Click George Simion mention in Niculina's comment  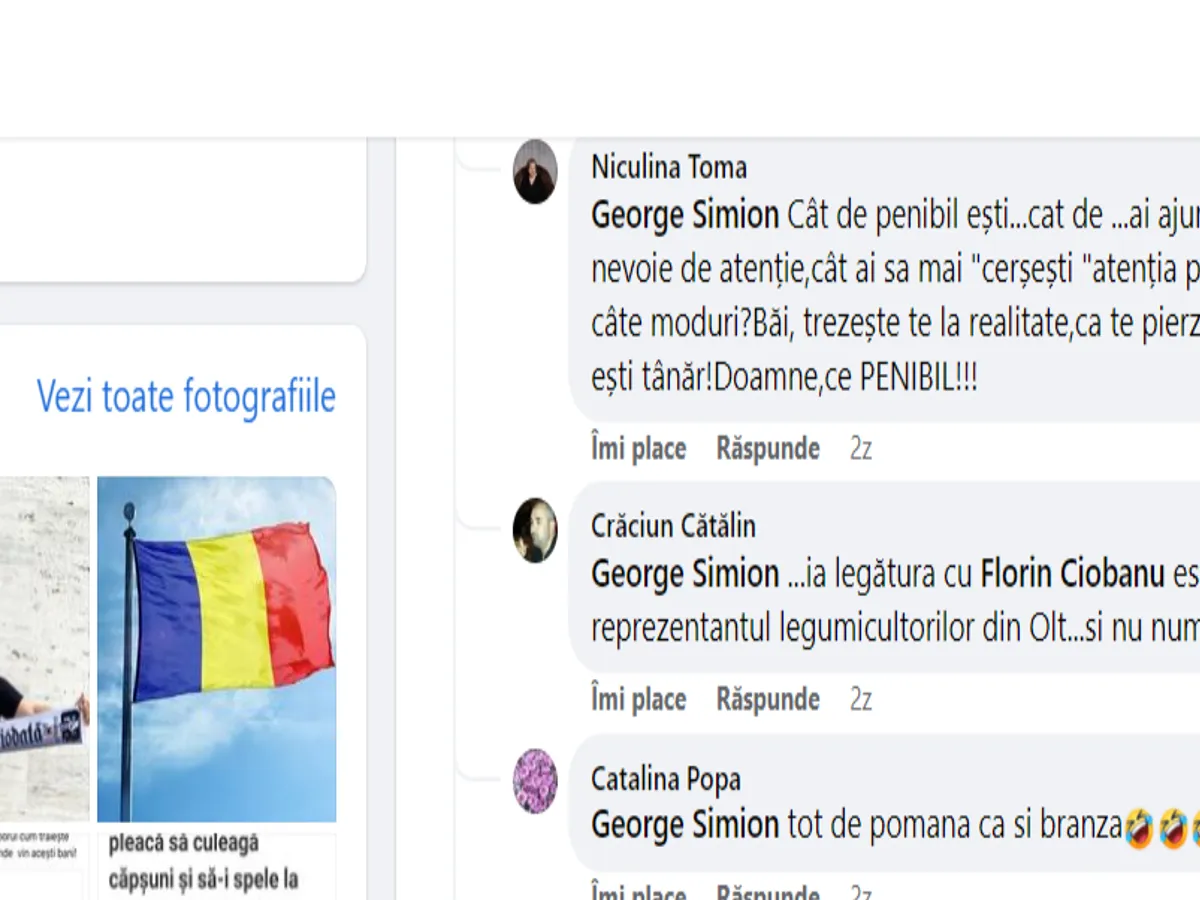point(685,215)
